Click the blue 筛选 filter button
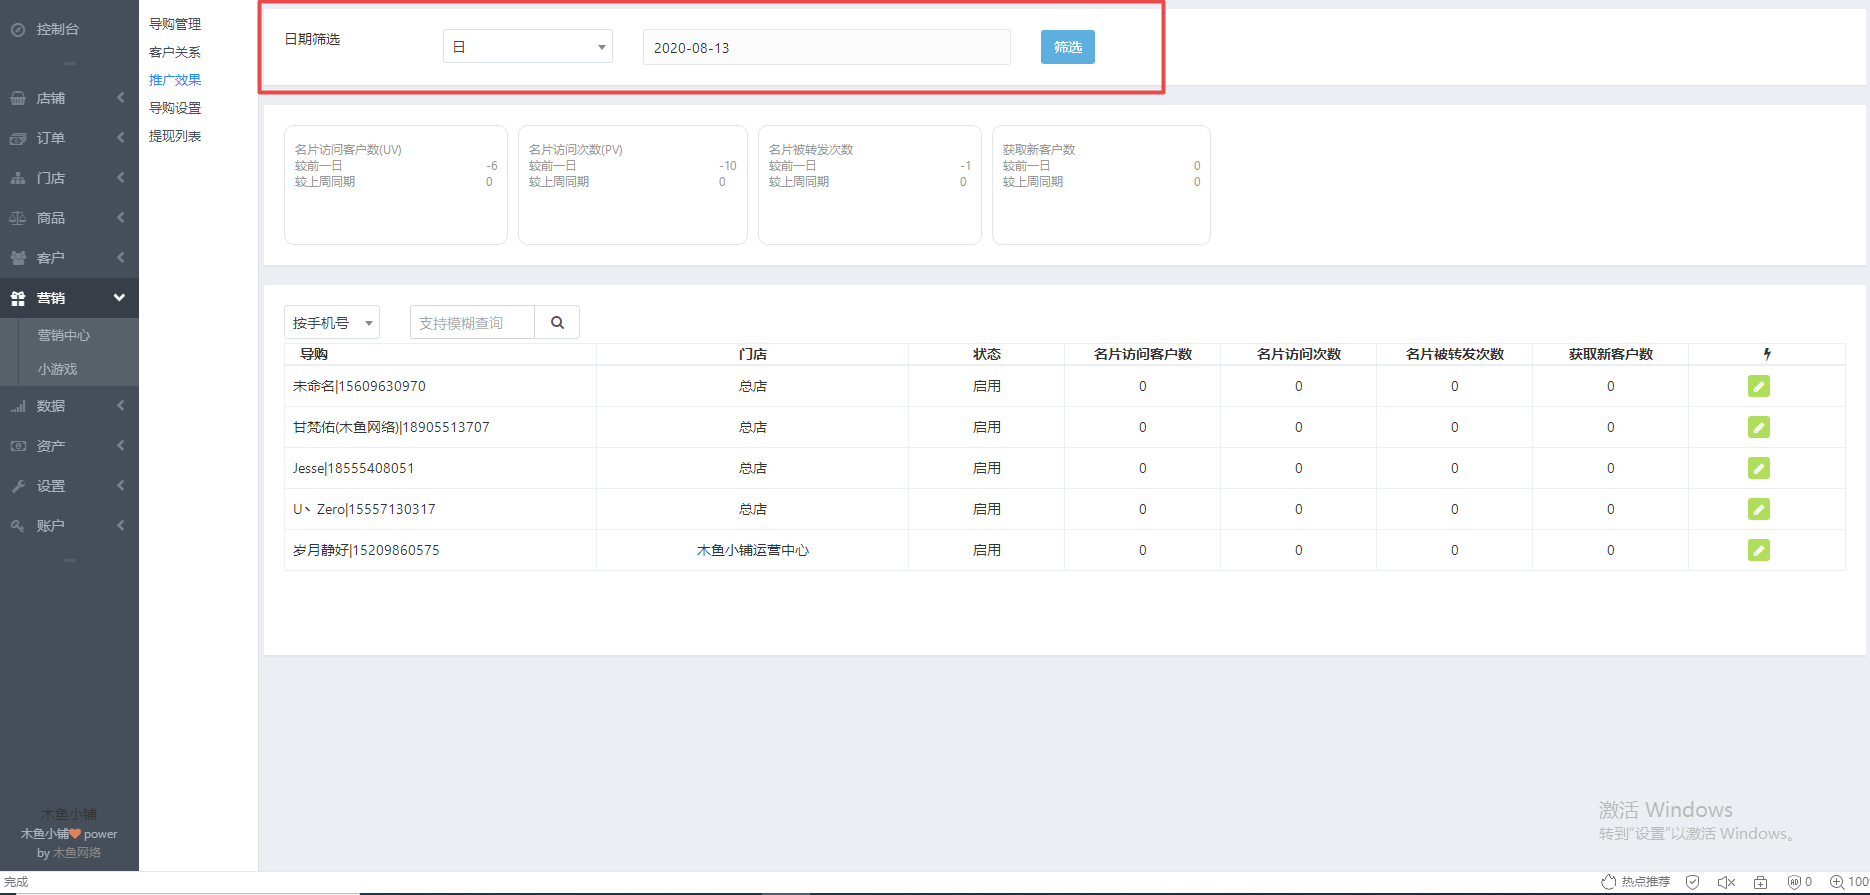 (1068, 47)
